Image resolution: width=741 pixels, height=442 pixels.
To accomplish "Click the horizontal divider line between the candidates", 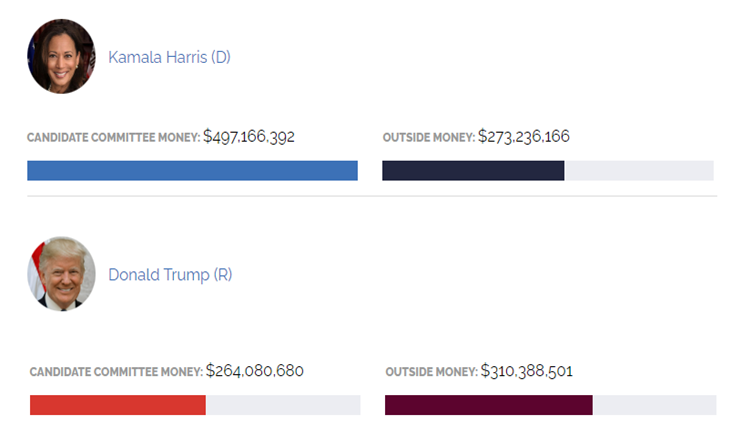I will coord(372,196).
